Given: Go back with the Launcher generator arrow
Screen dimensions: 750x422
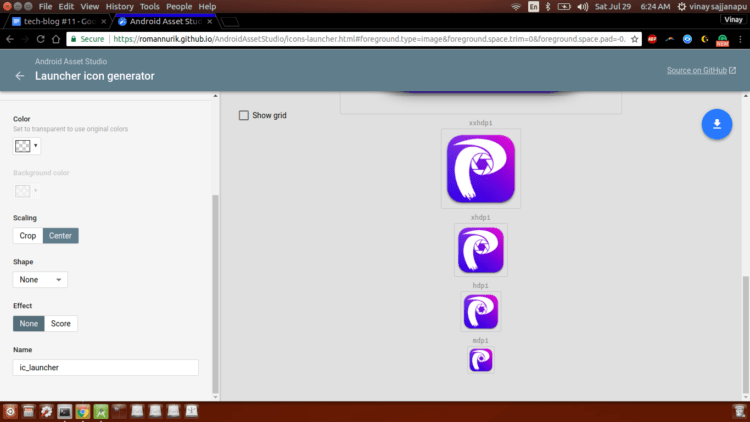Looking at the screenshot, I should click(x=20, y=76).
